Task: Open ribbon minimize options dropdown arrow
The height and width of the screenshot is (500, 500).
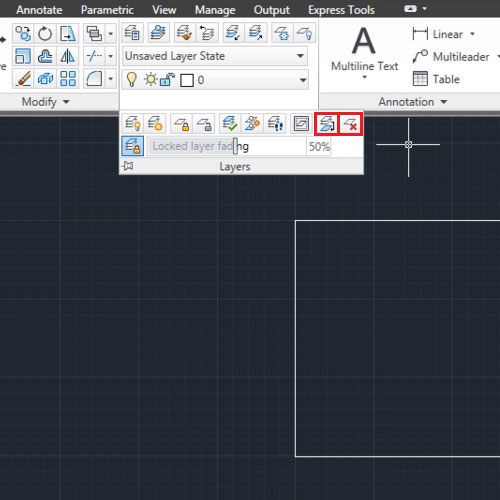Action: click(424, 9)
